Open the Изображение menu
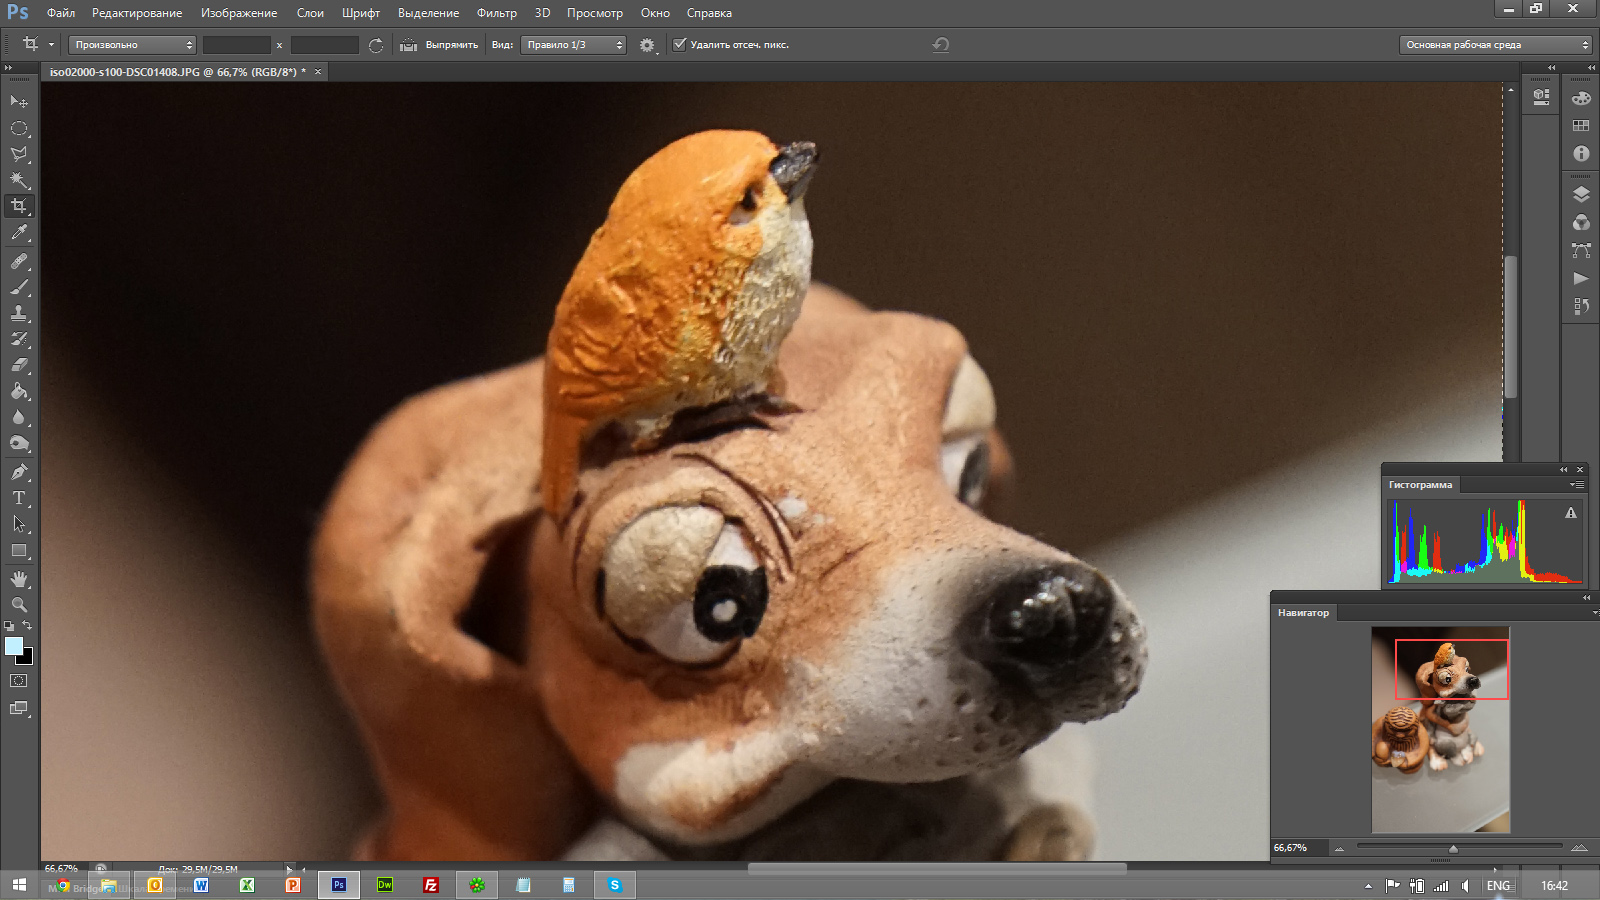The image size is (1600, 900). pyautogui.click(x=239, y=13)
